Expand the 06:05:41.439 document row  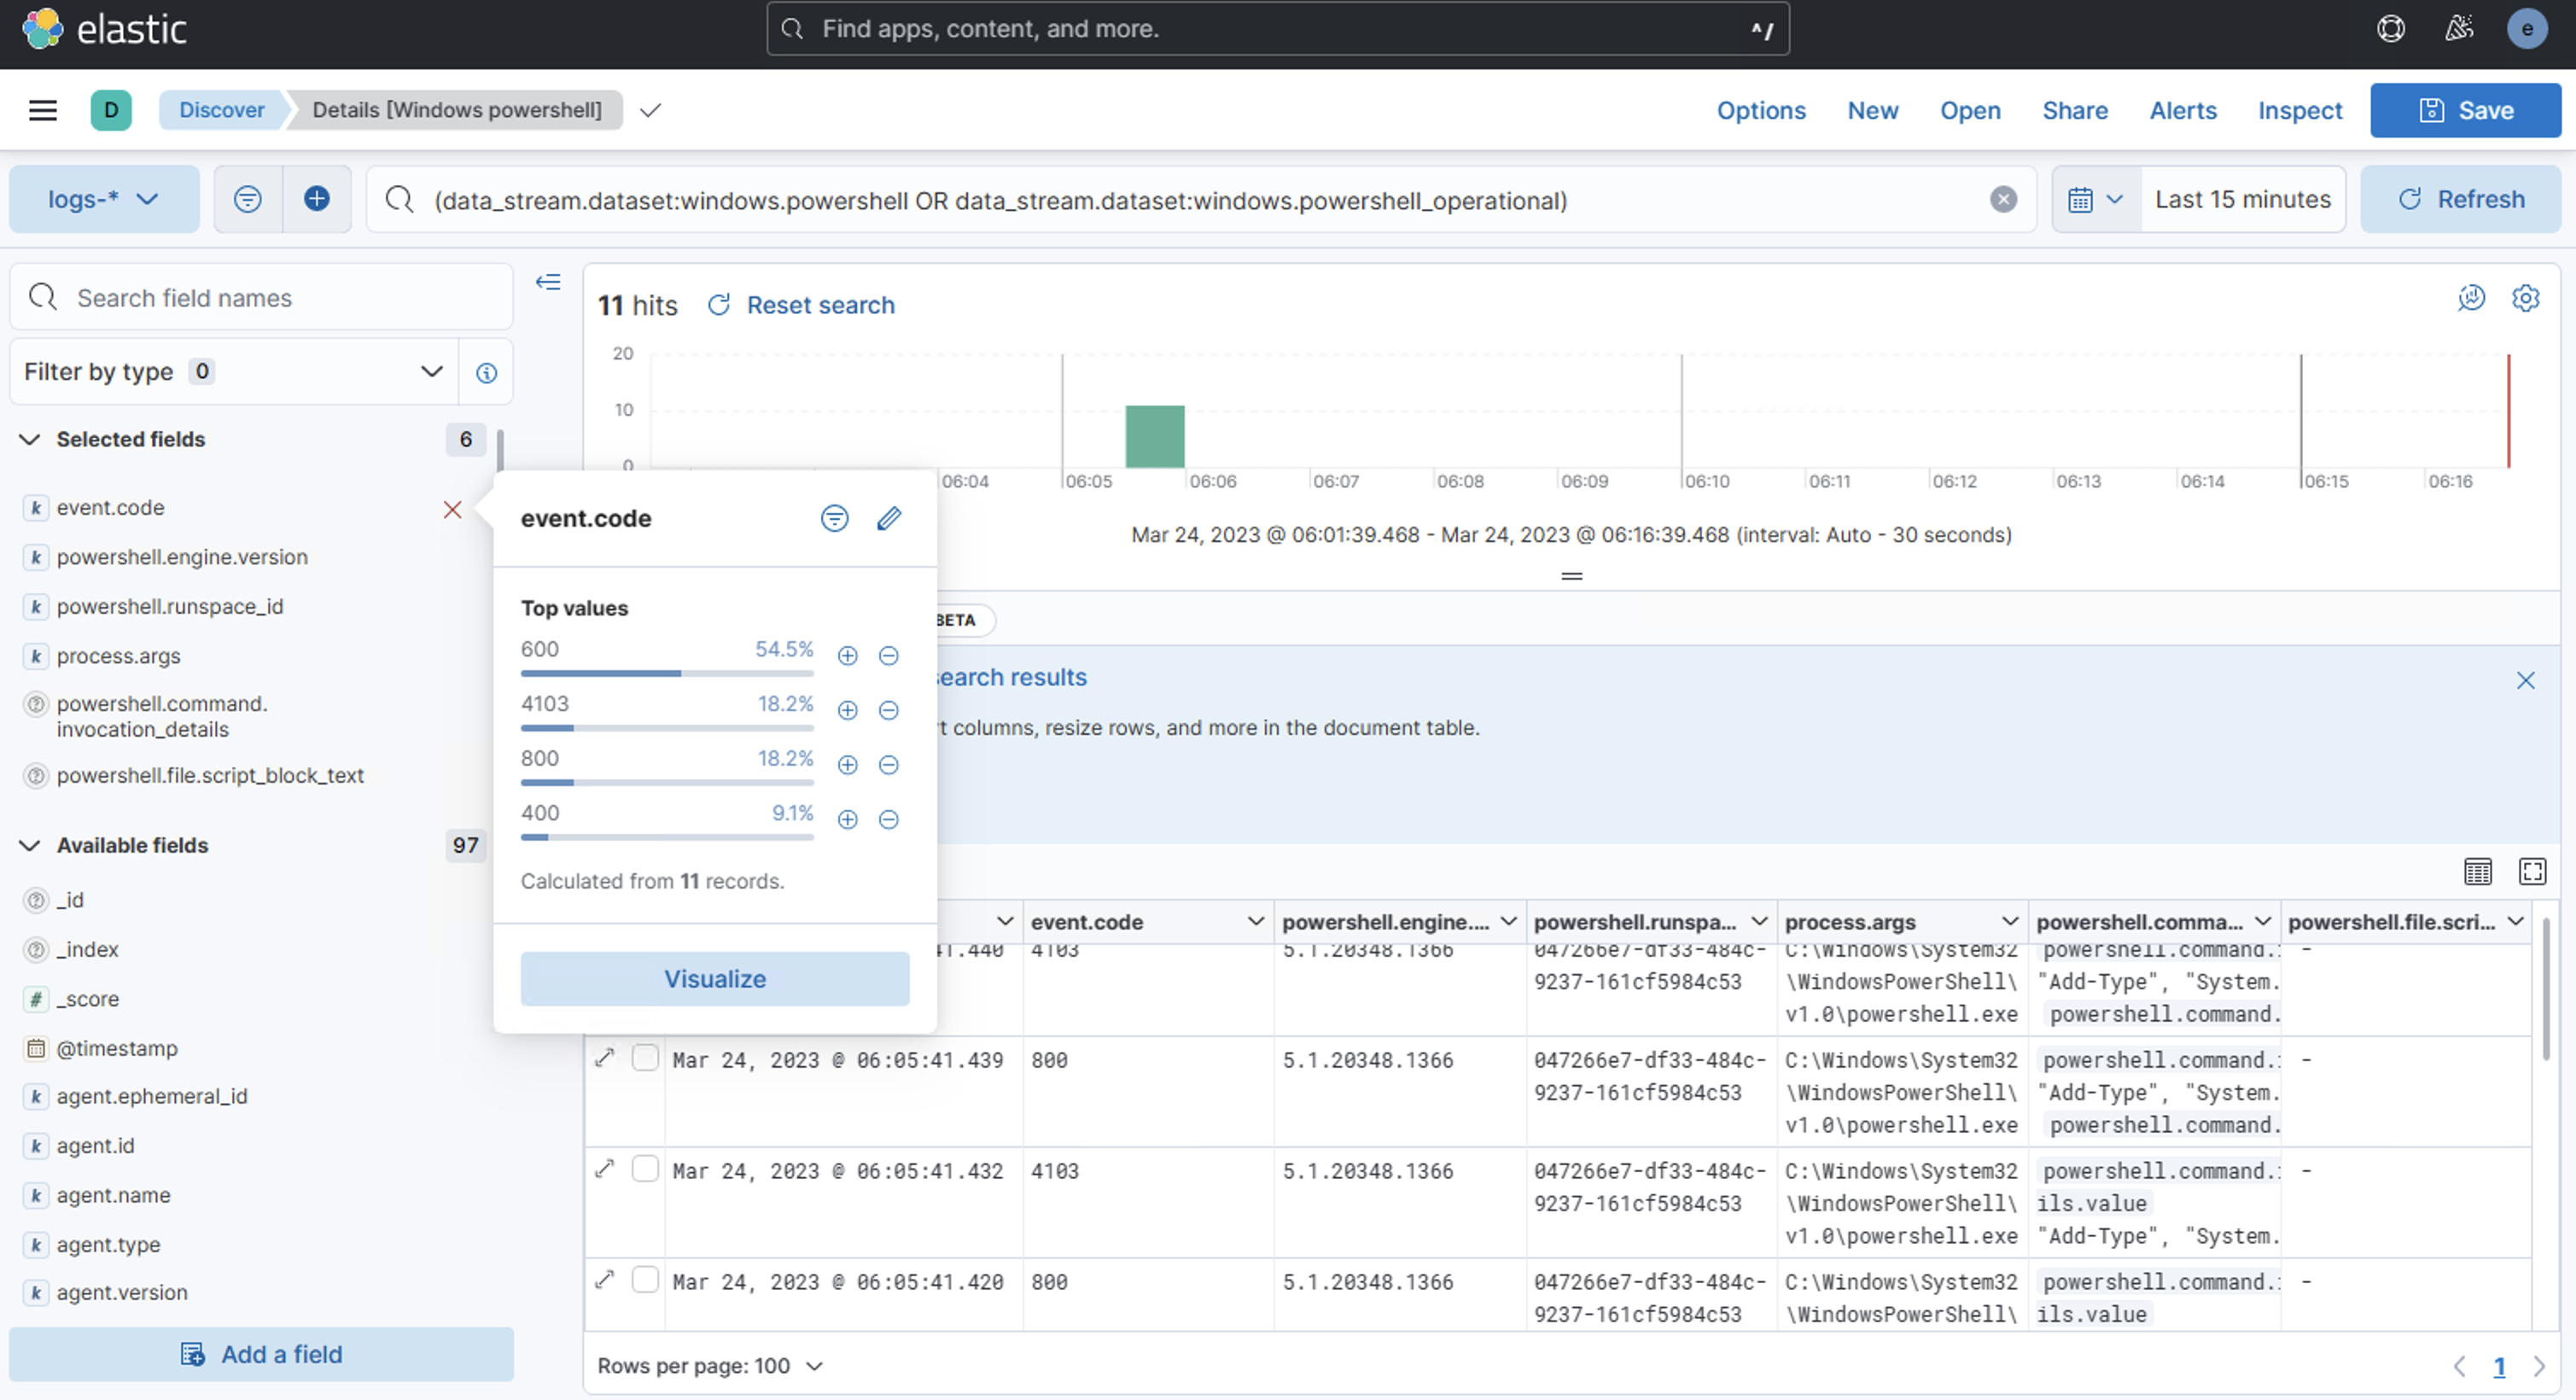pyautogui.click(x=604, y=1058)
